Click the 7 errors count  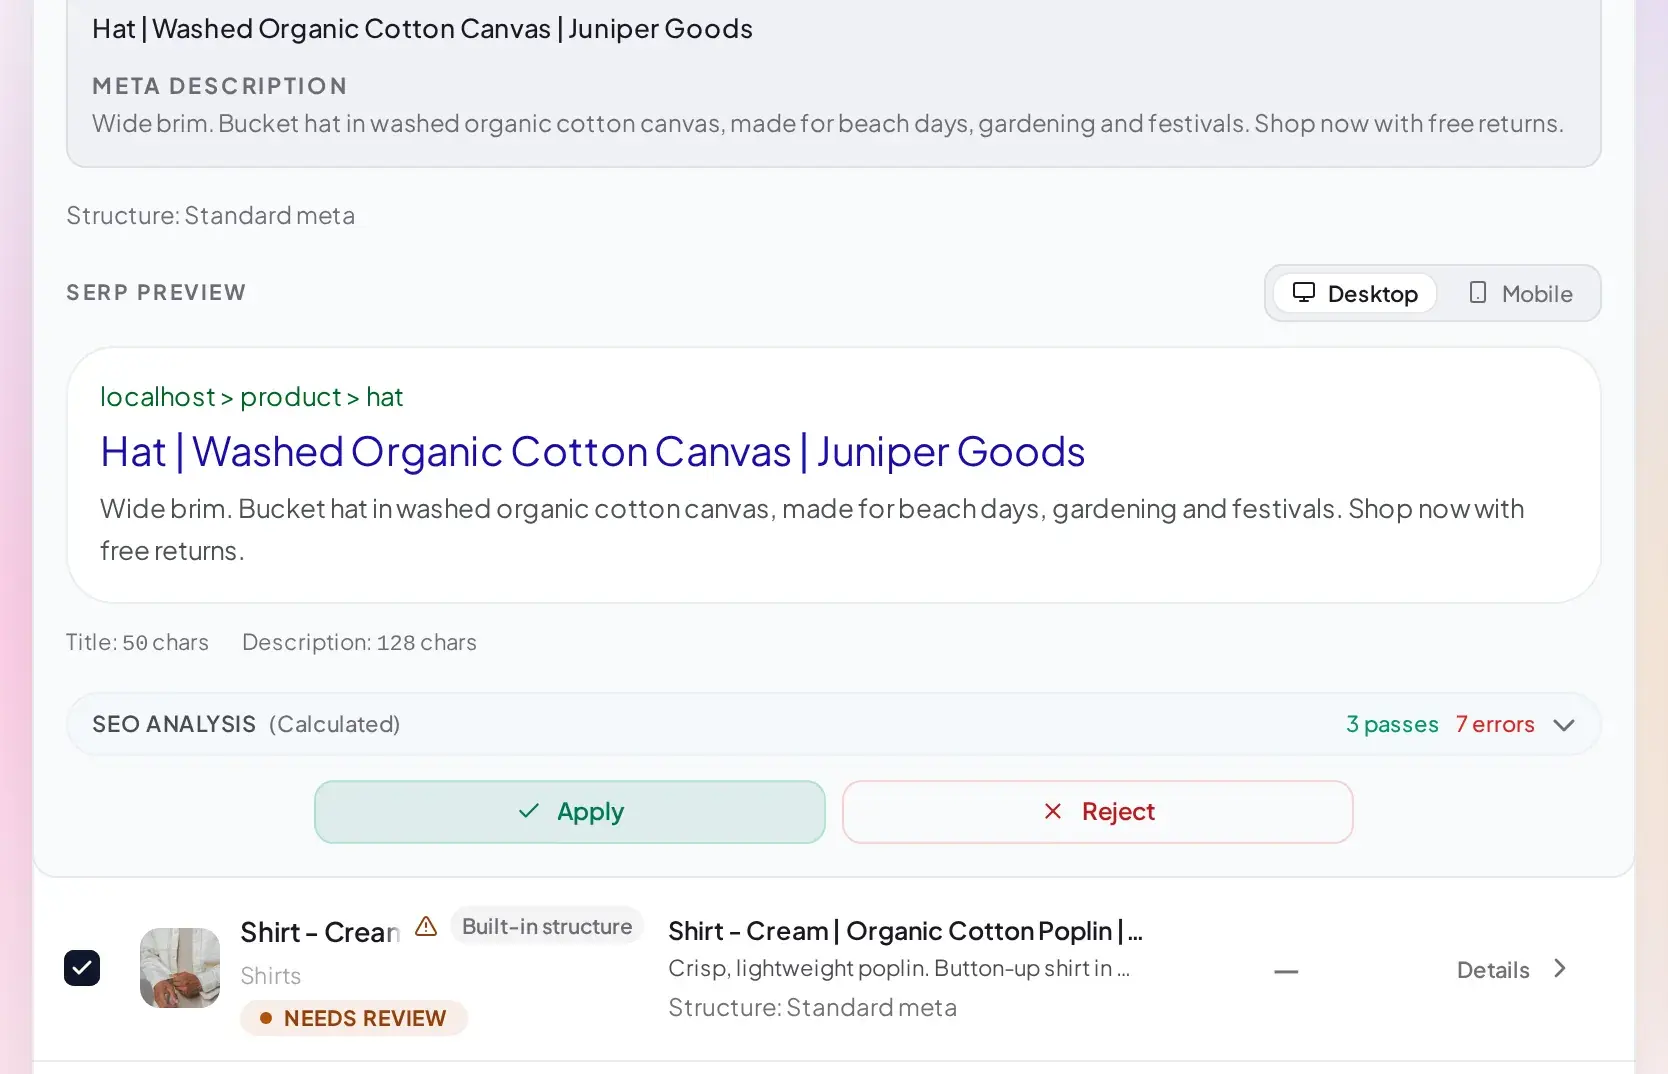[1495, 724]
